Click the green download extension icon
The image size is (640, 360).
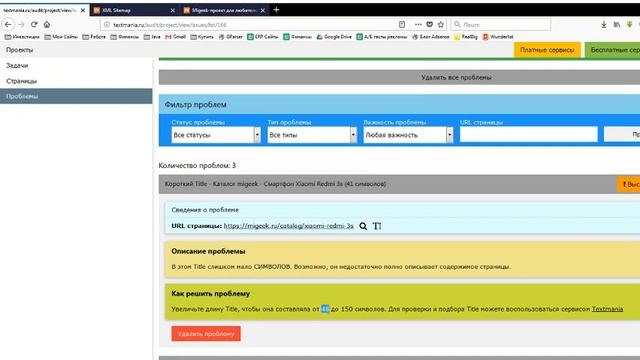(x=630, y=24)
